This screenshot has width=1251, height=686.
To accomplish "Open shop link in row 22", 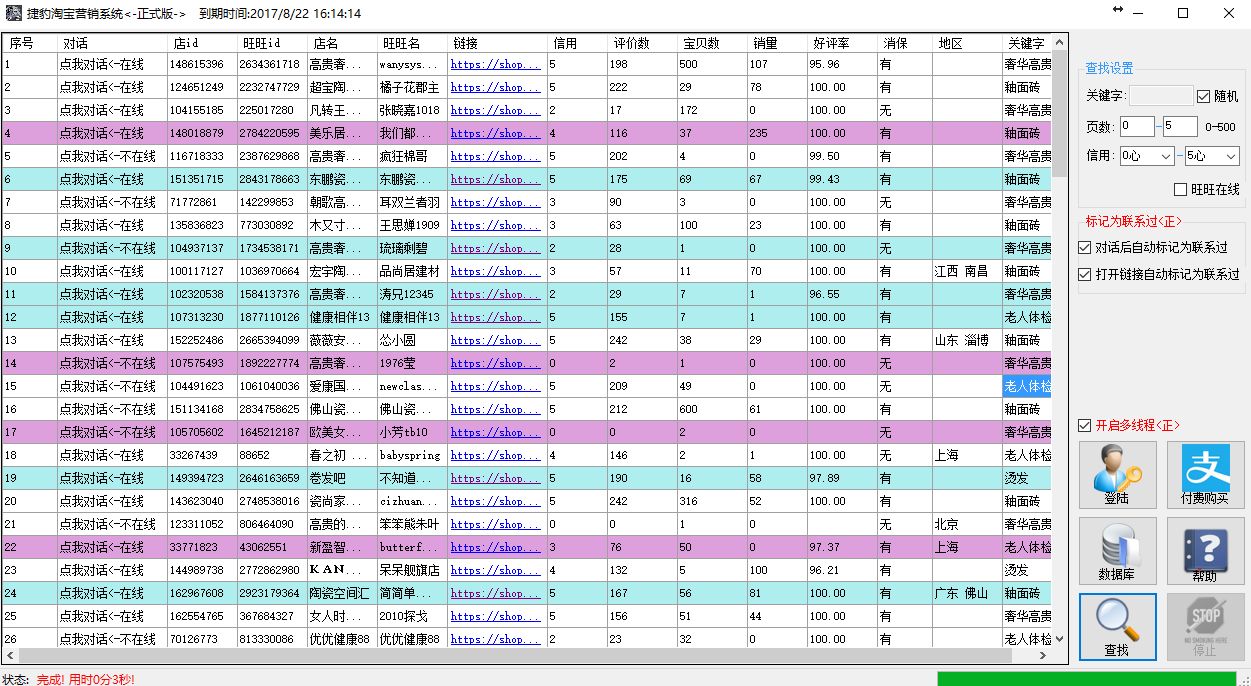I will click(495, 547).
